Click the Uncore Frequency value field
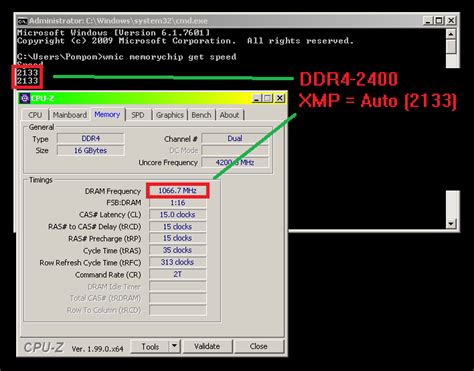The image size is (474, 371). pos(235,162)
